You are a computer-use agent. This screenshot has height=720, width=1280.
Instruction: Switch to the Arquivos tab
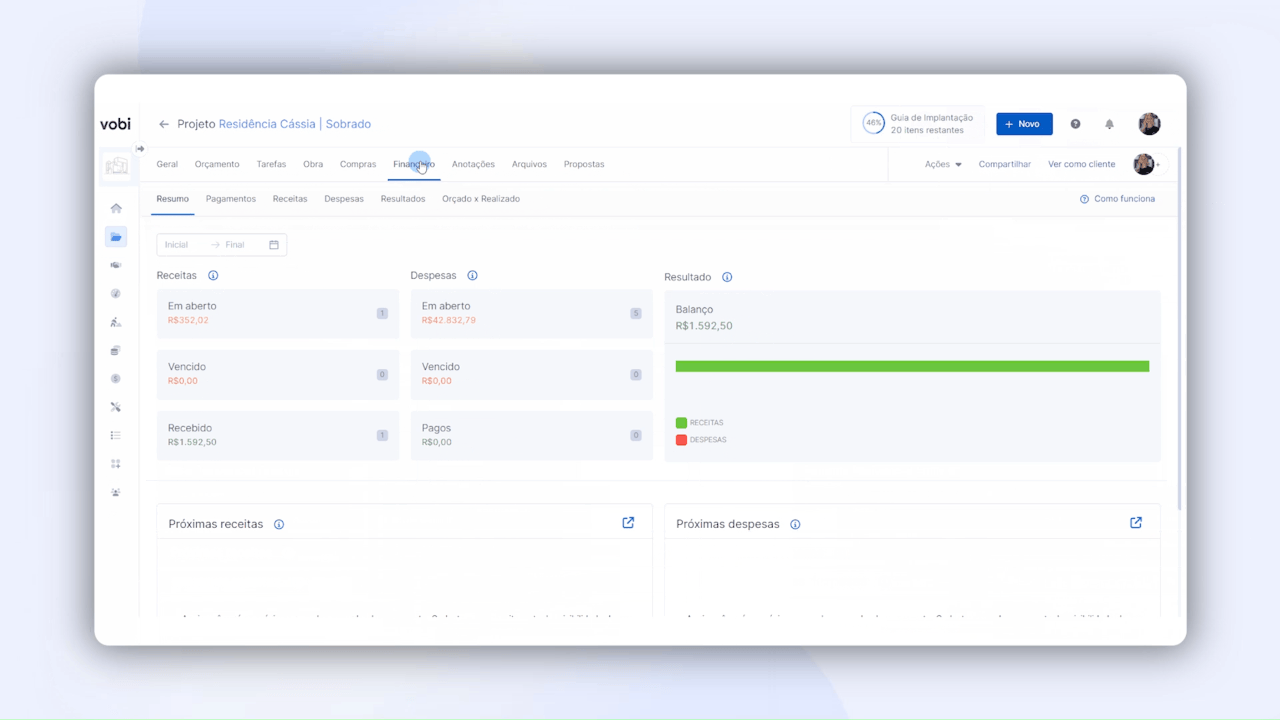(x=529, y=164)
